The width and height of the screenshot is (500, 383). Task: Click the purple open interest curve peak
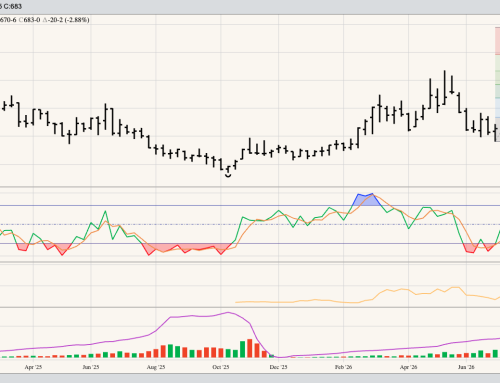[x=228, y=313]
